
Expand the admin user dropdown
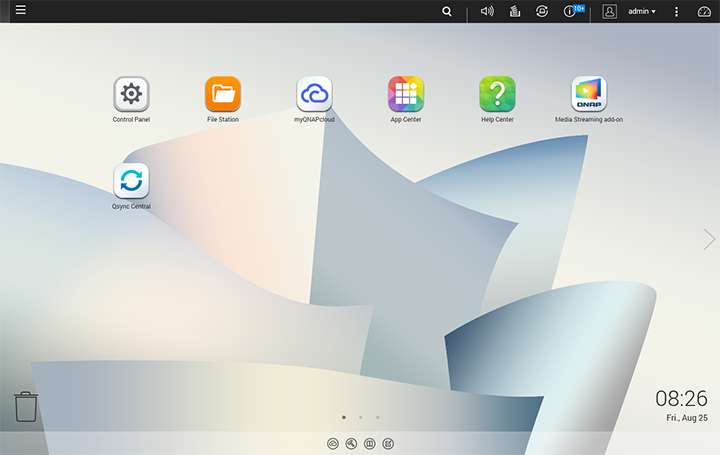pyautogui.click(x=641, y=11)
